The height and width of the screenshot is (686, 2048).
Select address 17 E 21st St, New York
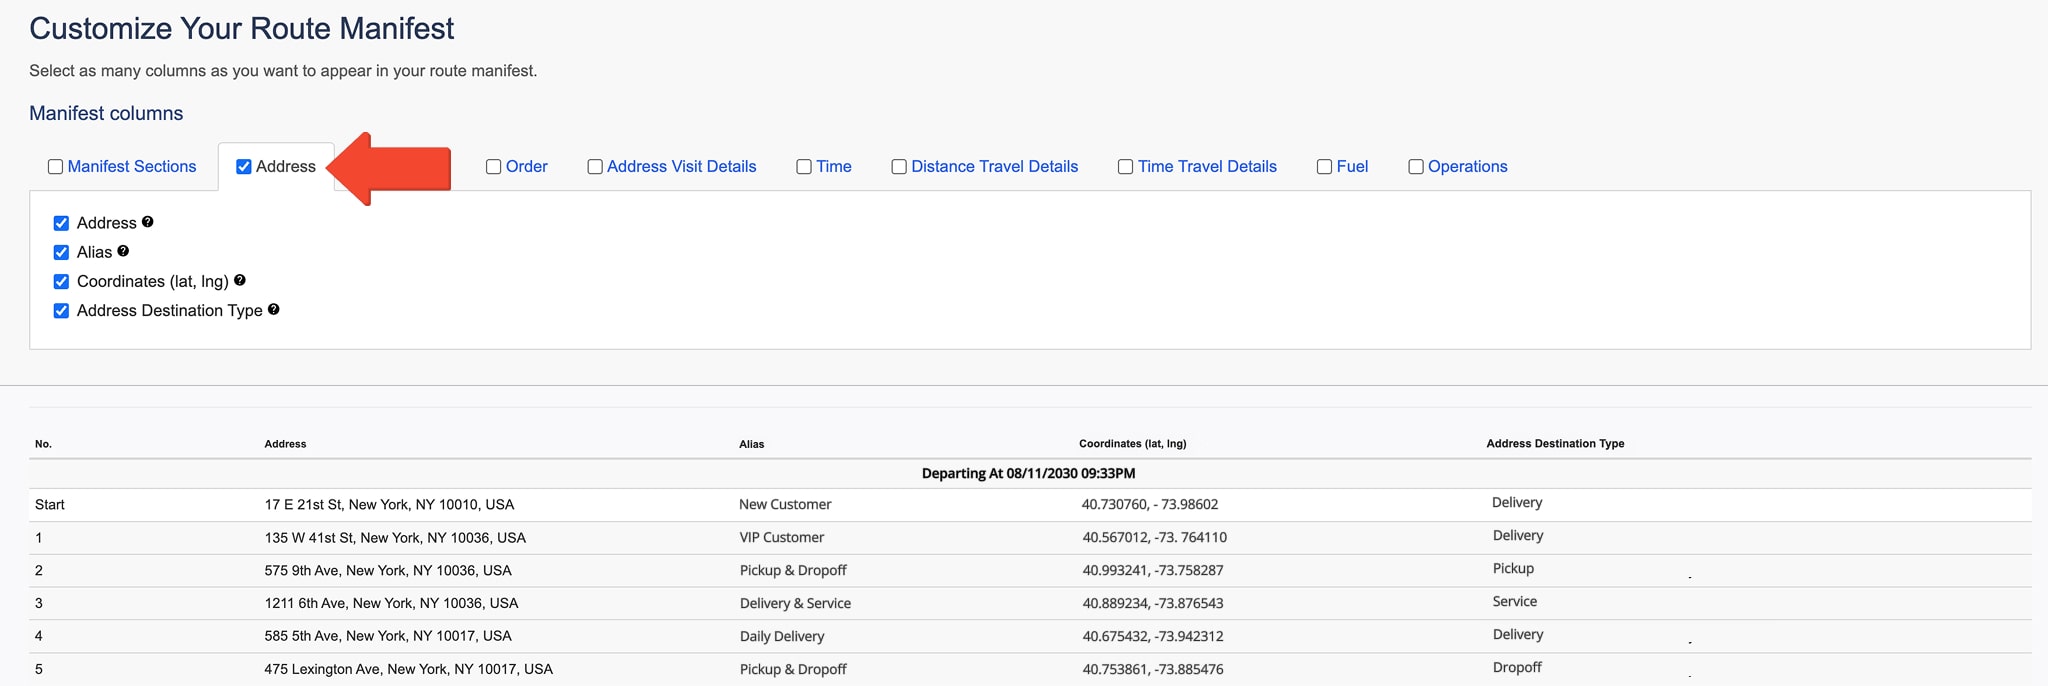click(x=389, y=505)
